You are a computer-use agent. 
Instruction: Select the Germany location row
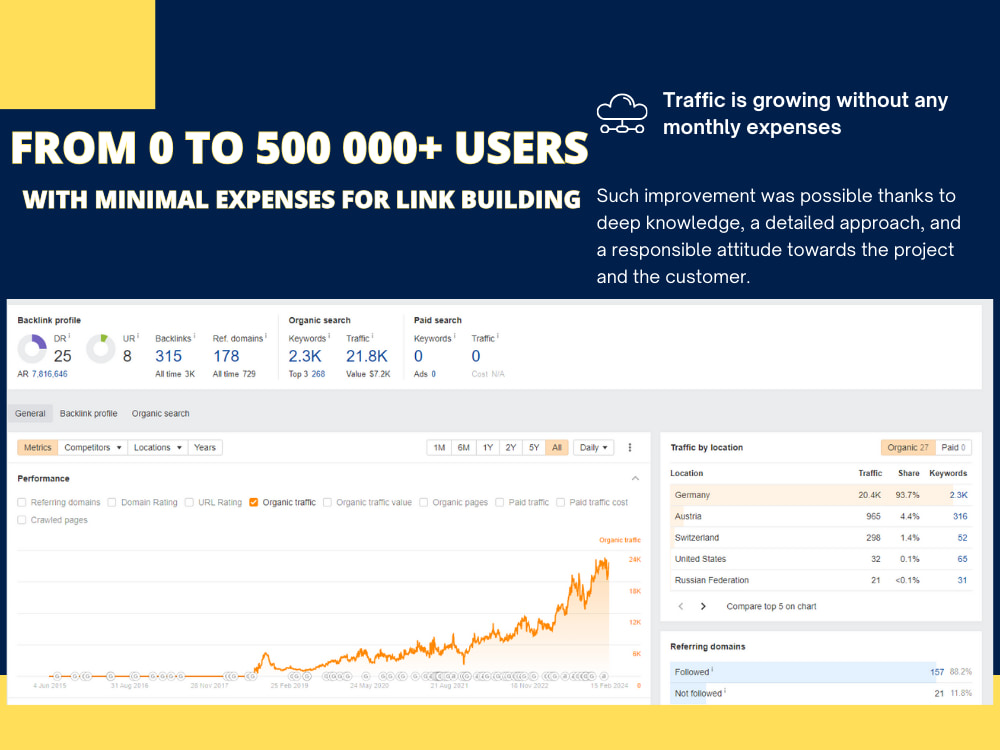click(821, 495)
